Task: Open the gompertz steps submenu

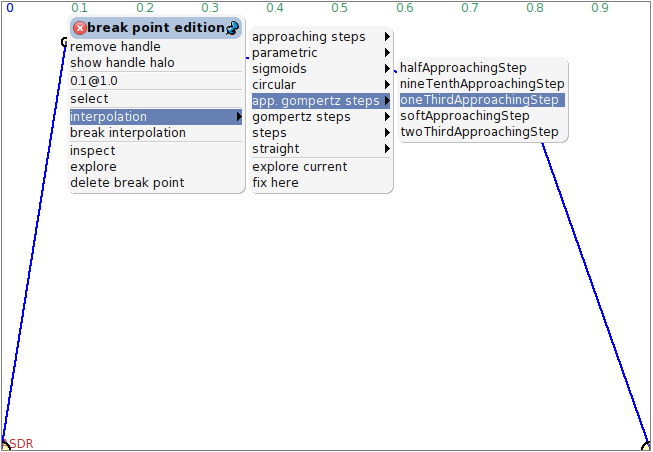Action: [x=321, y=117]
